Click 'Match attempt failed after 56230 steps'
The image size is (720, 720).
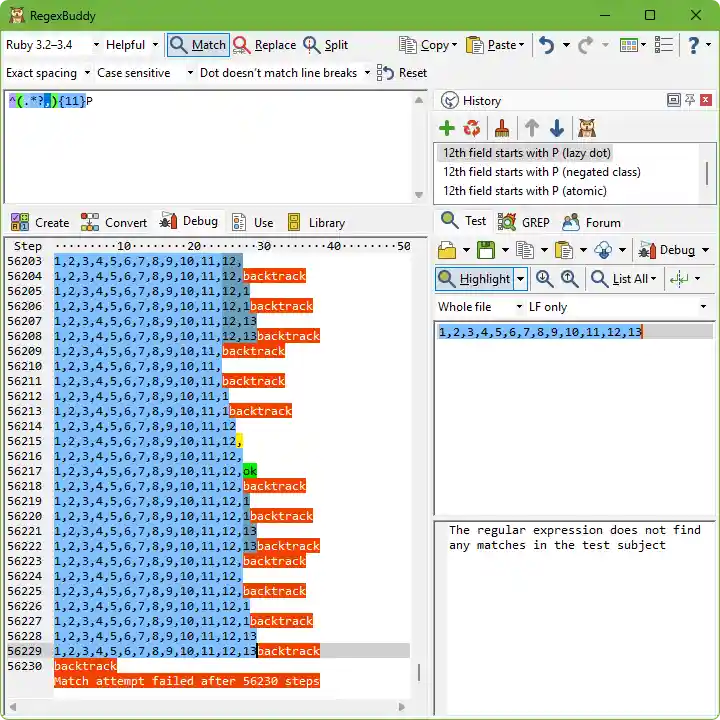[187, 681]
